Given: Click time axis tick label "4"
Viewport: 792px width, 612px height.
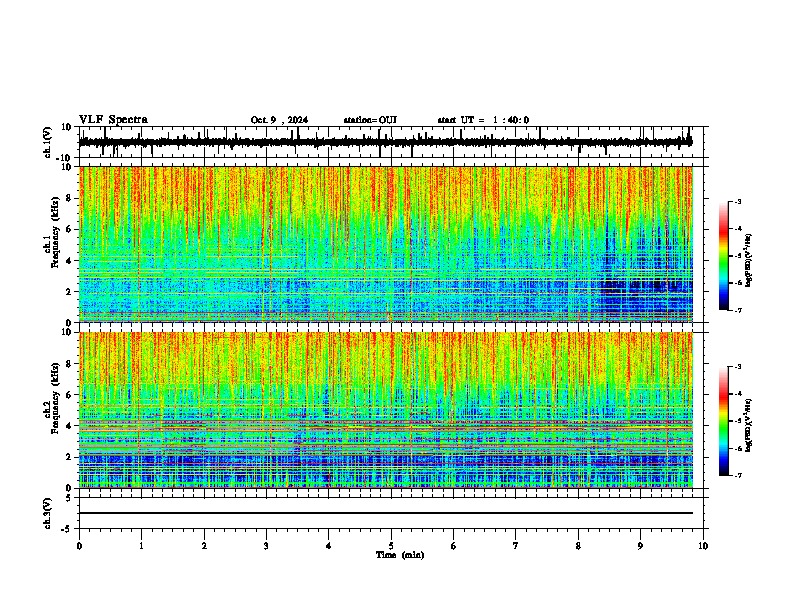Looking at the screenshot, I should point(328,546).
